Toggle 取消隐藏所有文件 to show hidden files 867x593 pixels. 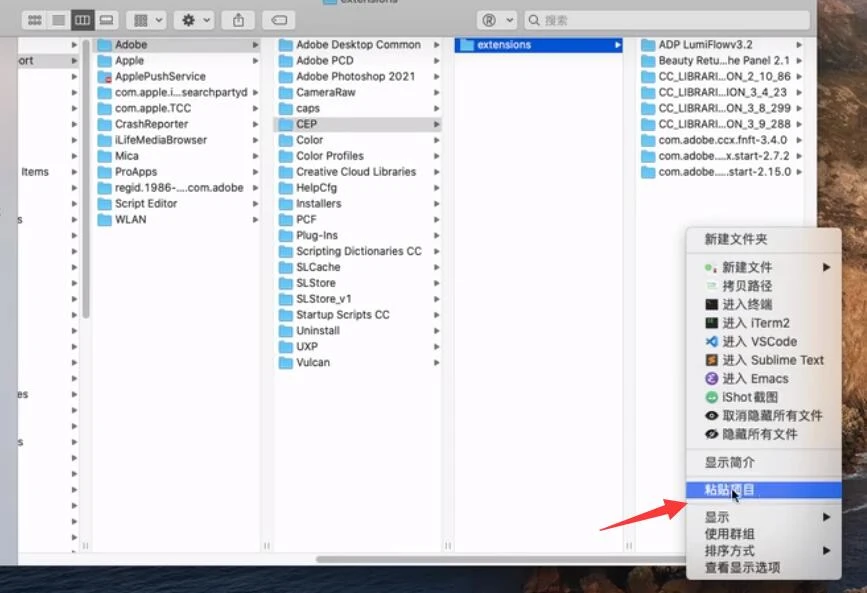(x=764, y=416)
